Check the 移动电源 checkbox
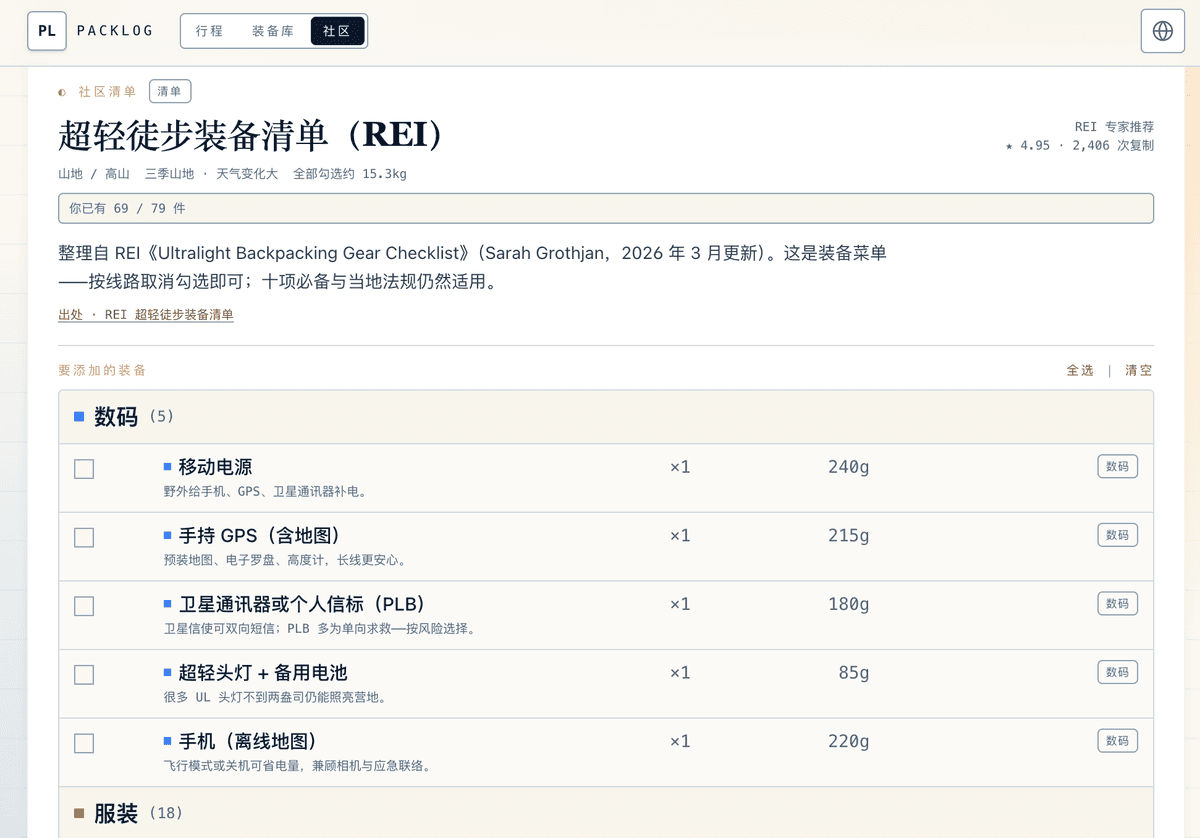The width and height of the screenshot is (1200, 838). (x=84, y=469)
